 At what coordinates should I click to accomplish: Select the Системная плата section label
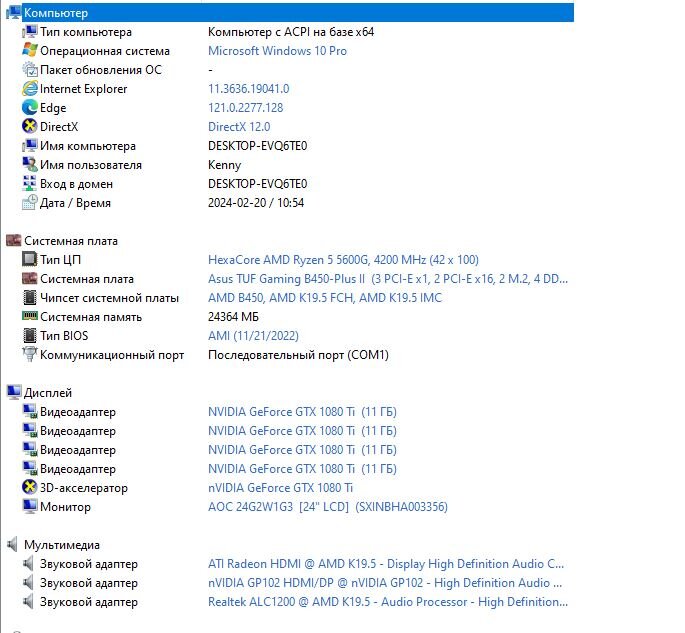pos(71,241)
